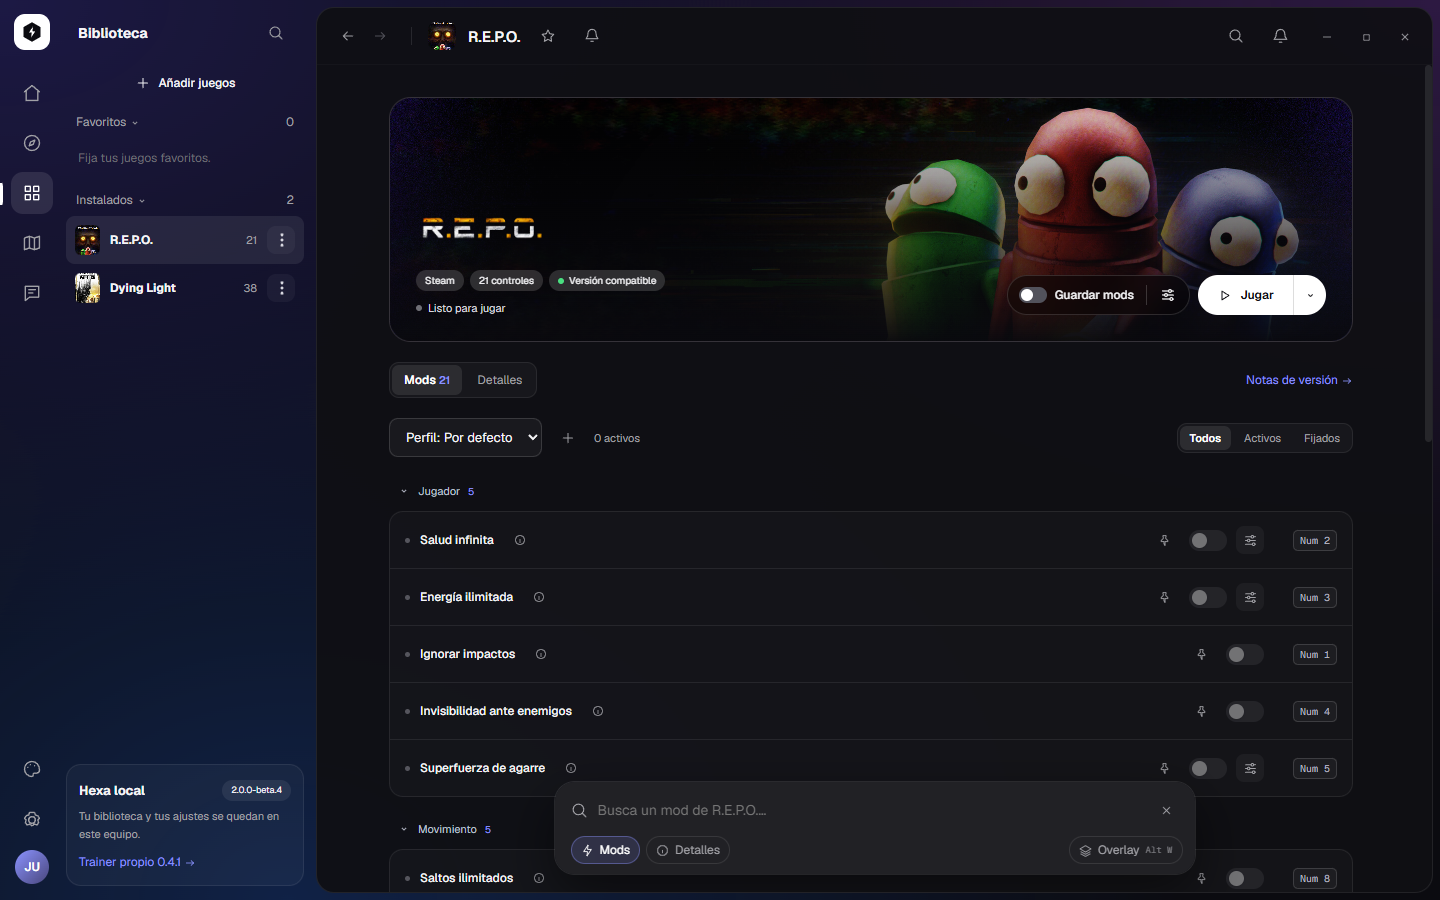Click the Jugar button
This screenshot has width=1440, height=900.
pos(1246,295)
